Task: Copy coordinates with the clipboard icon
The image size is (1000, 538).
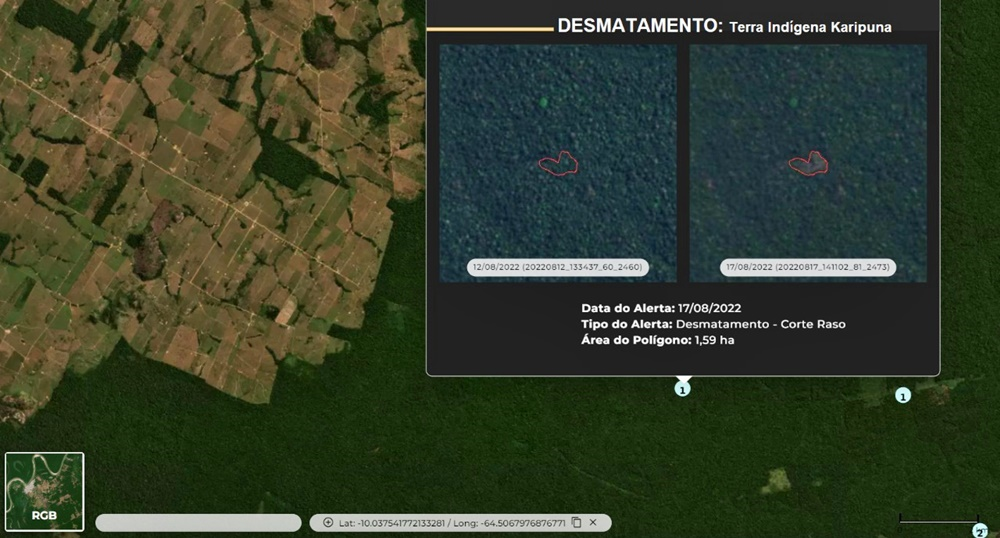Action: 577,523
